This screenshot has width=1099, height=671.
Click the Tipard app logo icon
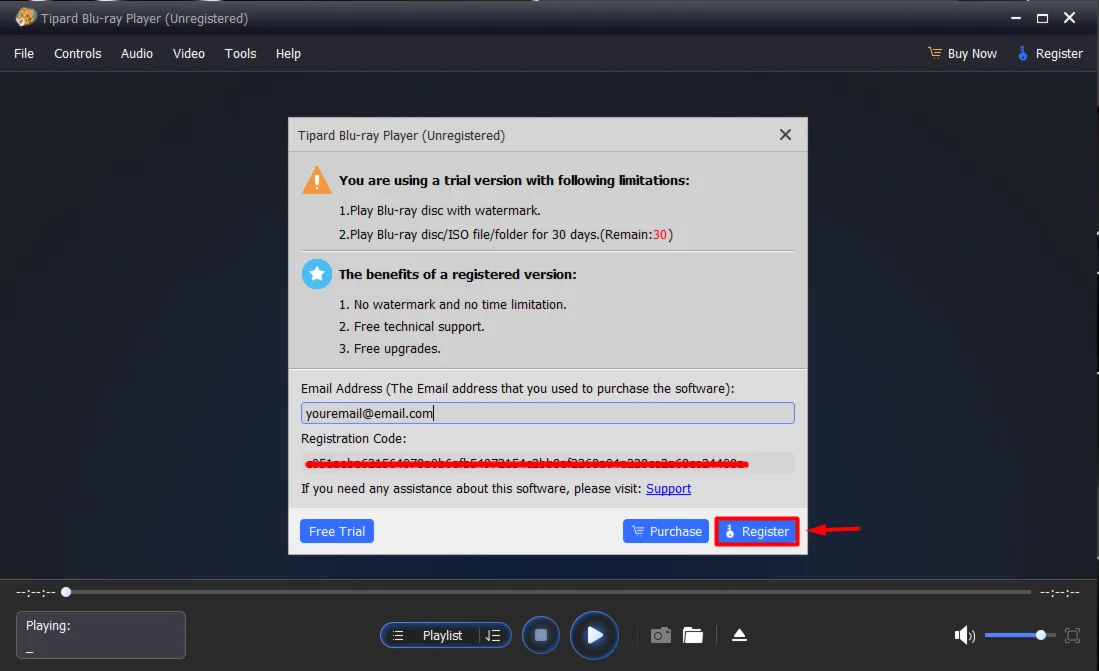coord(25,17)
